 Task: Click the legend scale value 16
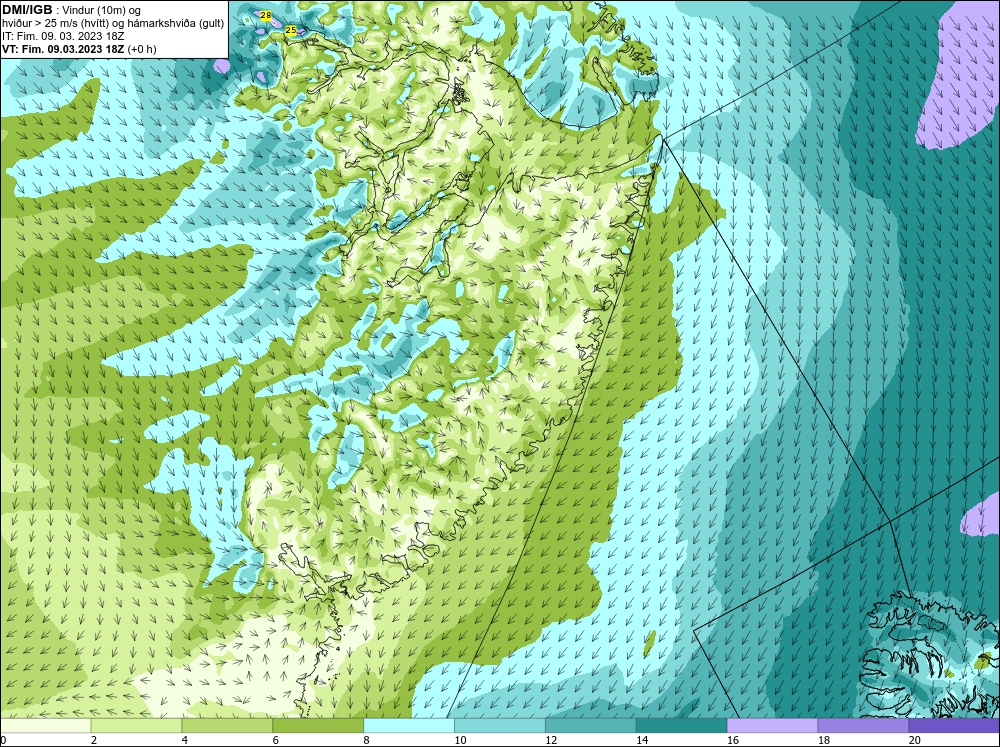point(733,740)
